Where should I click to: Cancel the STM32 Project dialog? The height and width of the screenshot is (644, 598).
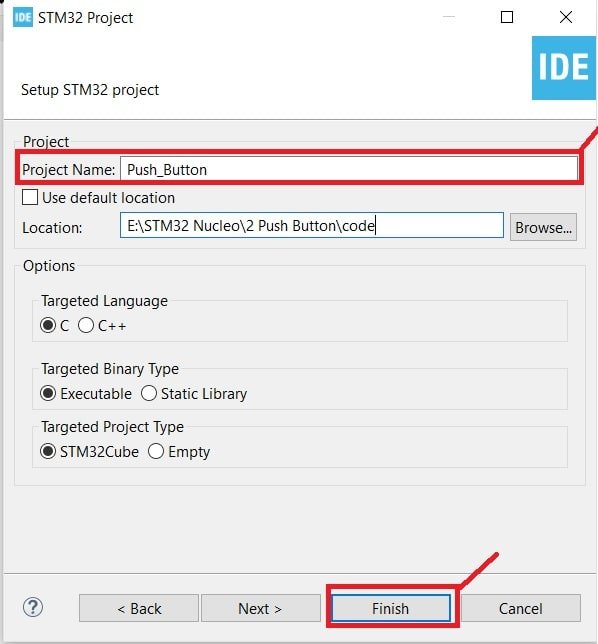click(x=521, y=608)
